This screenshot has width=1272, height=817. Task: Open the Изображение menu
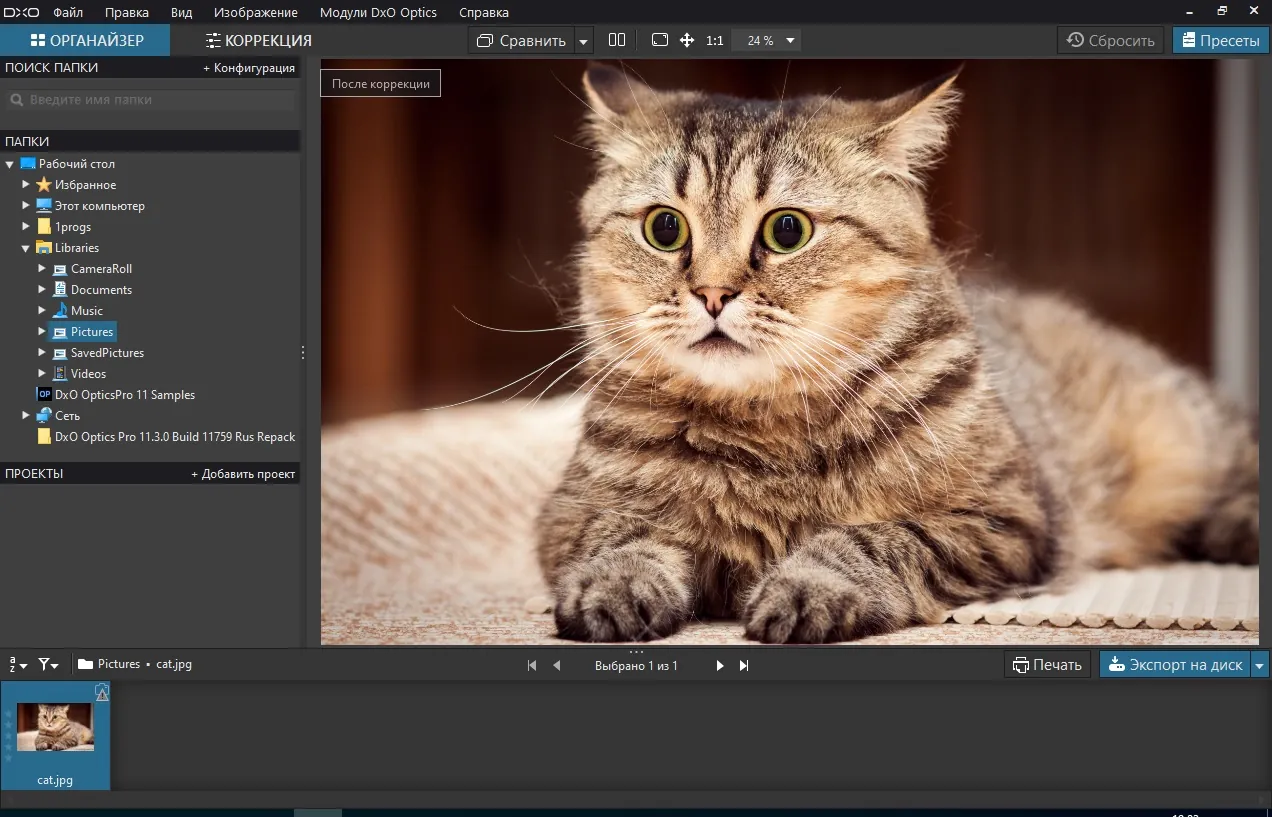coord(256,12)
